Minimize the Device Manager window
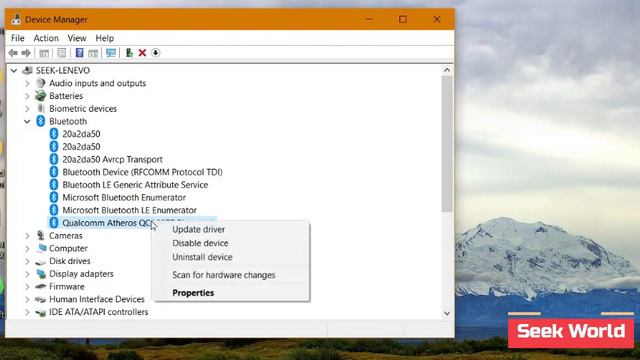 click(x=369, y=19)
